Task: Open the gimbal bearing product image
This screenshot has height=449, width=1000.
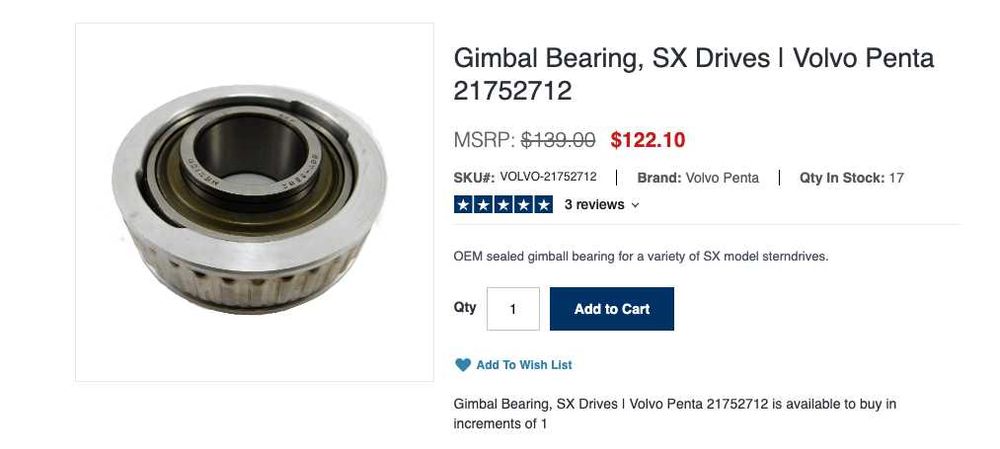Action: point(254,202)
